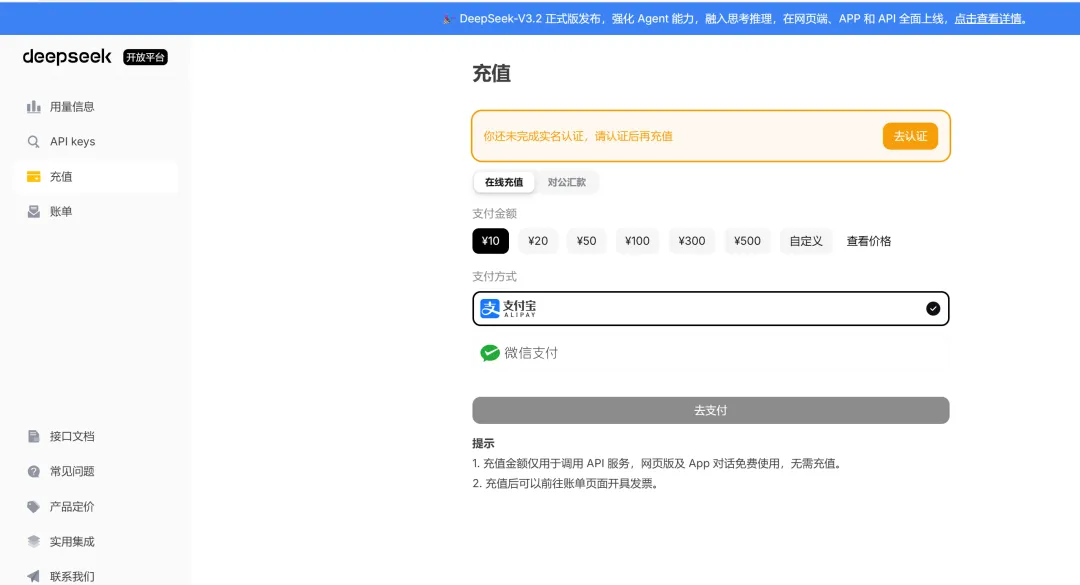Select the ¥100 amount option
This screenshot has width=1080, height=585.
point(637,241)
